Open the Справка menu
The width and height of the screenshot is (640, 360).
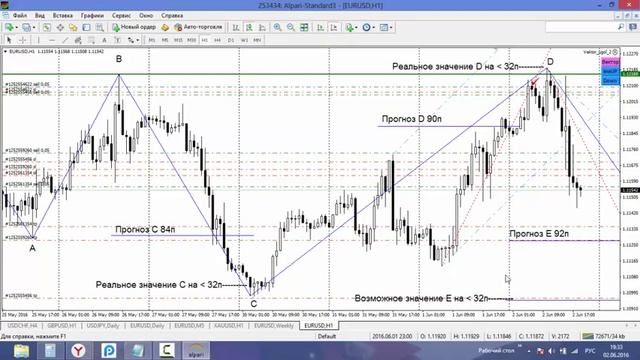(172, 16)
